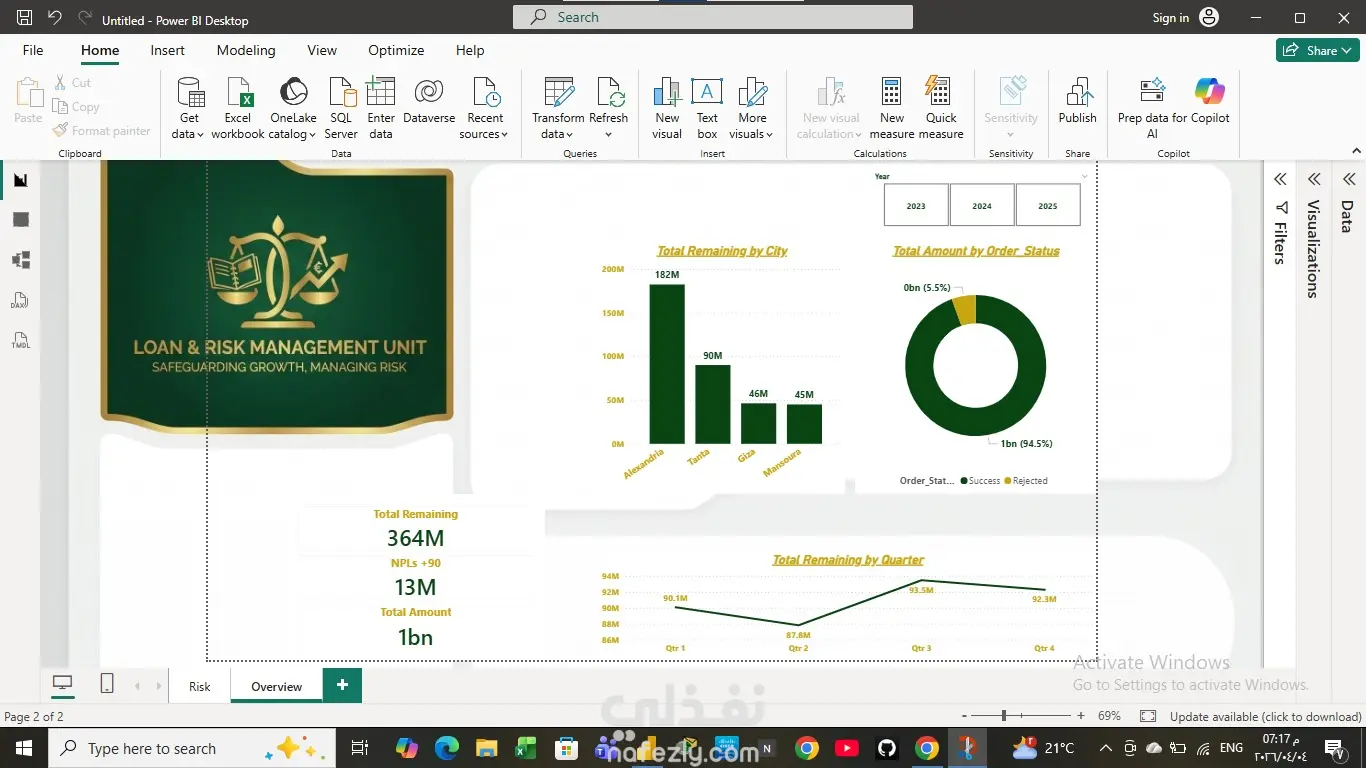Insert a New visual
The width and height of the screenshot is (1366, 768).
point(667,108)
